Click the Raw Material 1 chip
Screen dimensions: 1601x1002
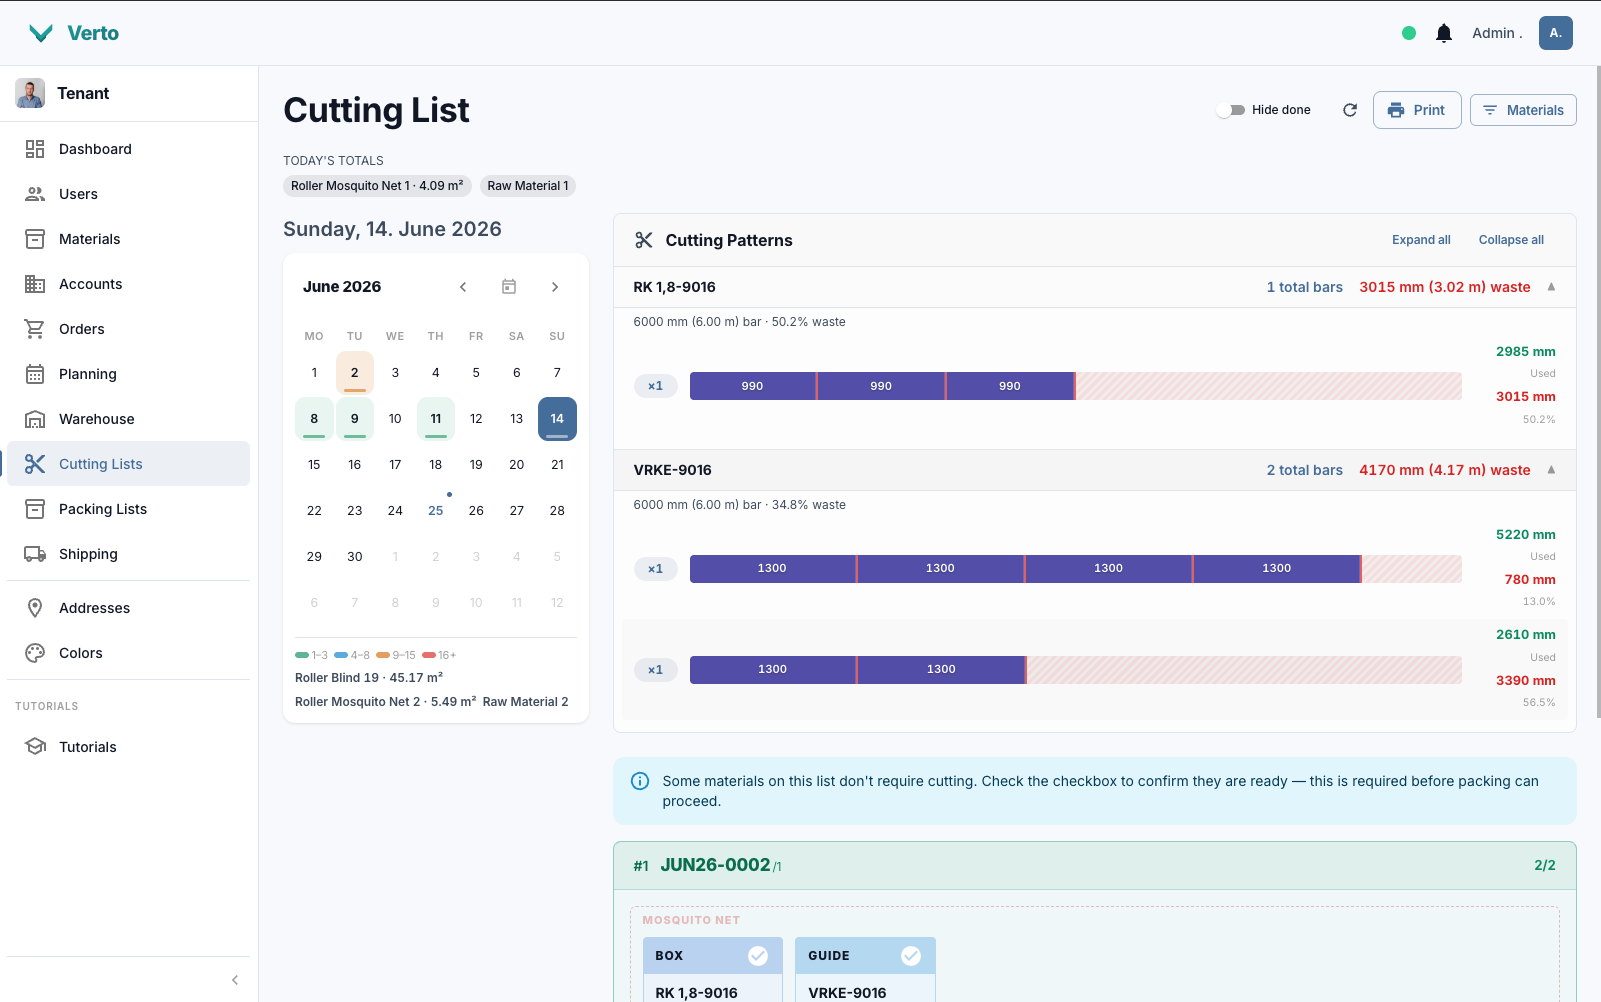click(x=528, y=186)
